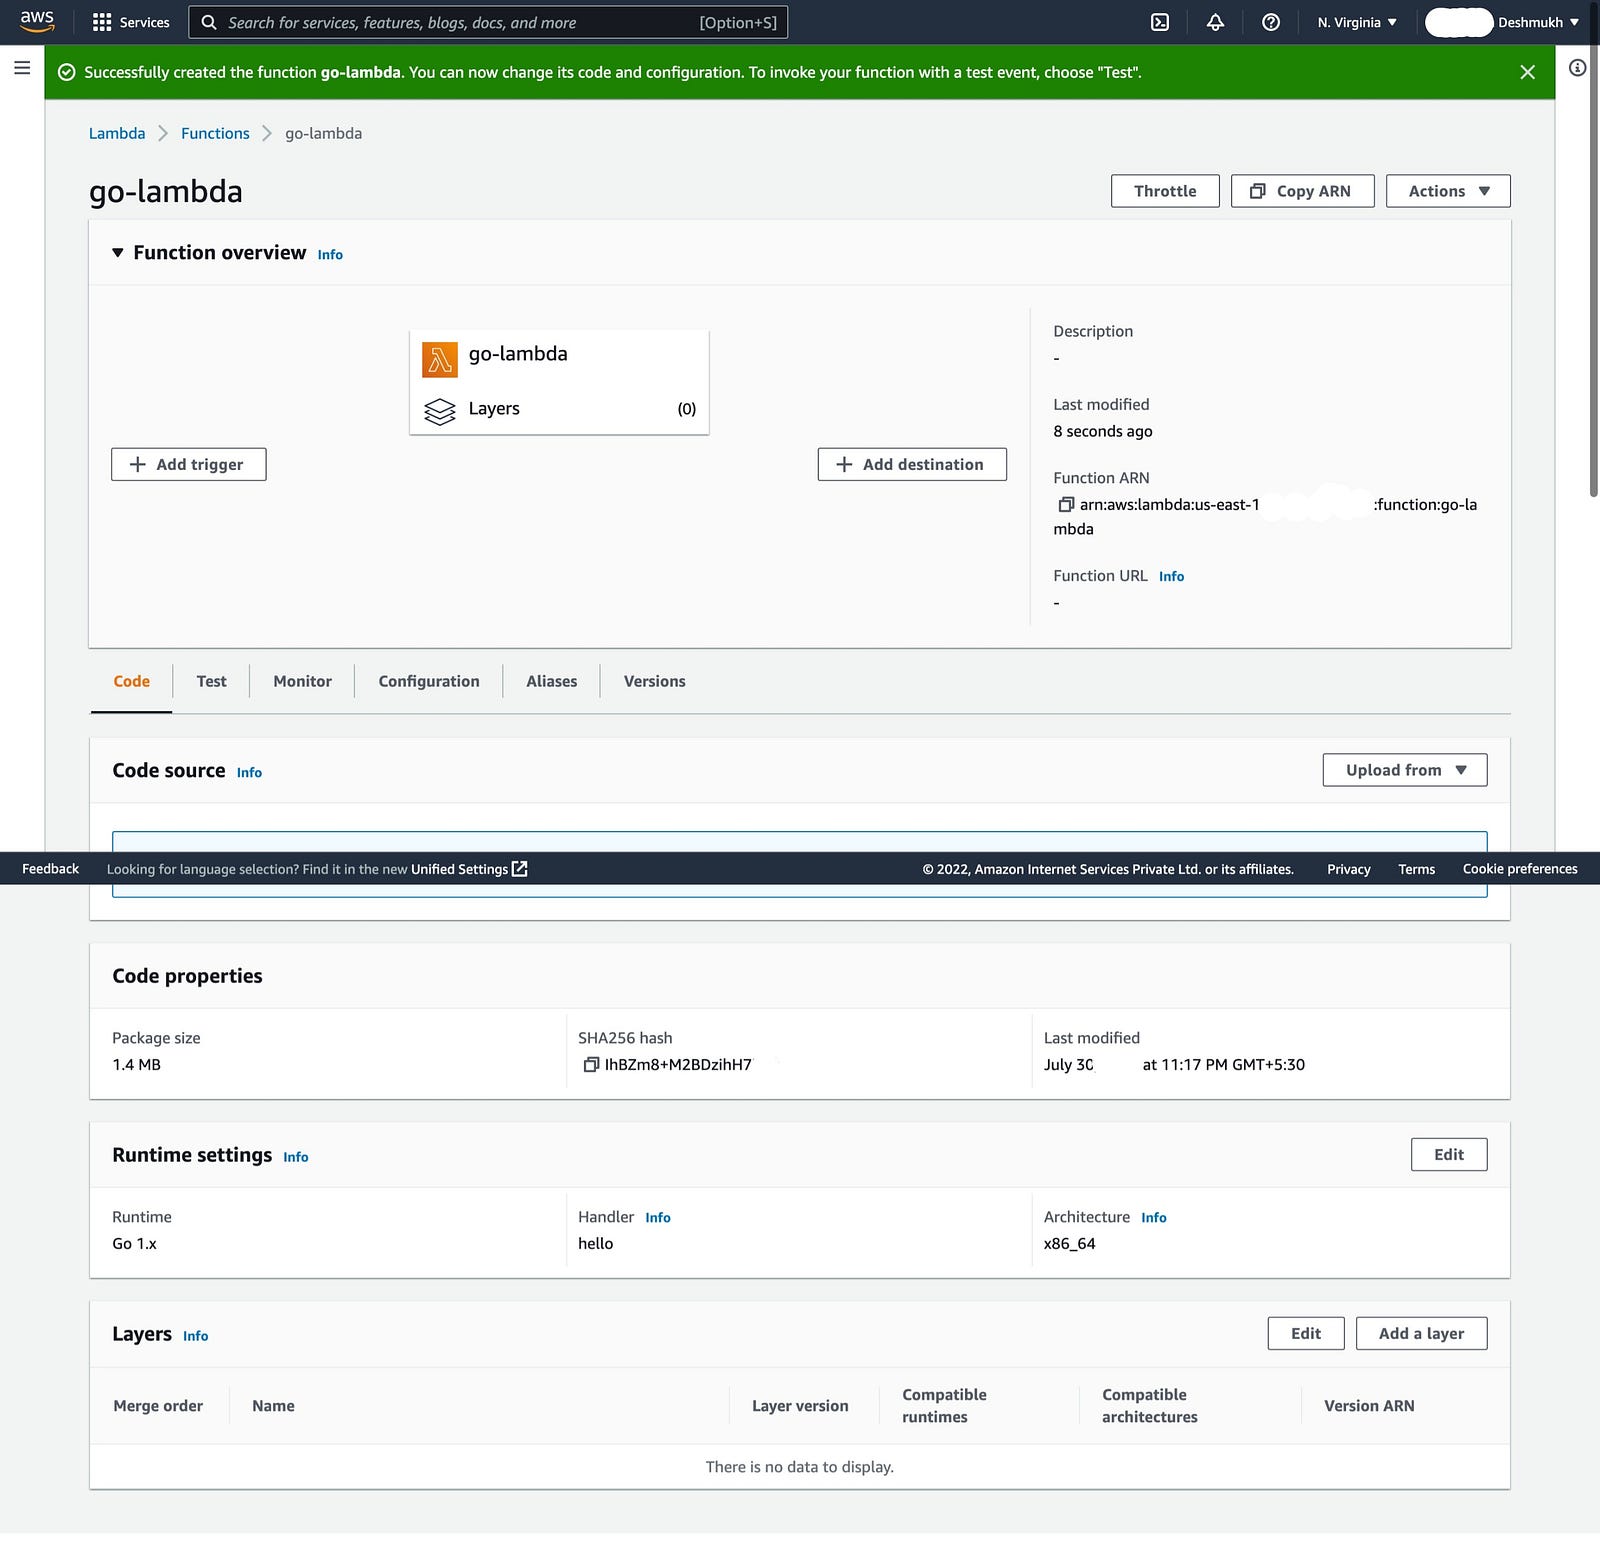Click the Layers row in function card
The height and width of the screenshot is (1565, 1600).
(x=559, y=409)
